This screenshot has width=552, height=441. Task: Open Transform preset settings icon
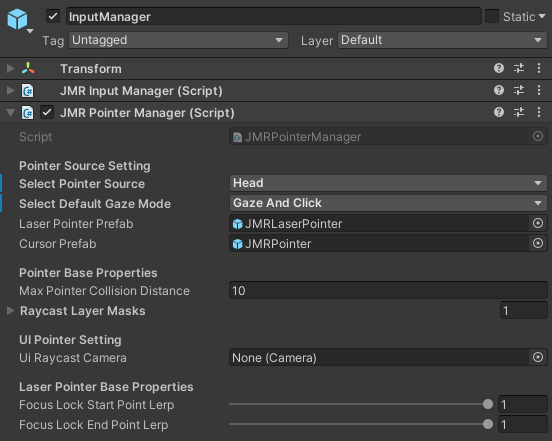click(519, 68)
